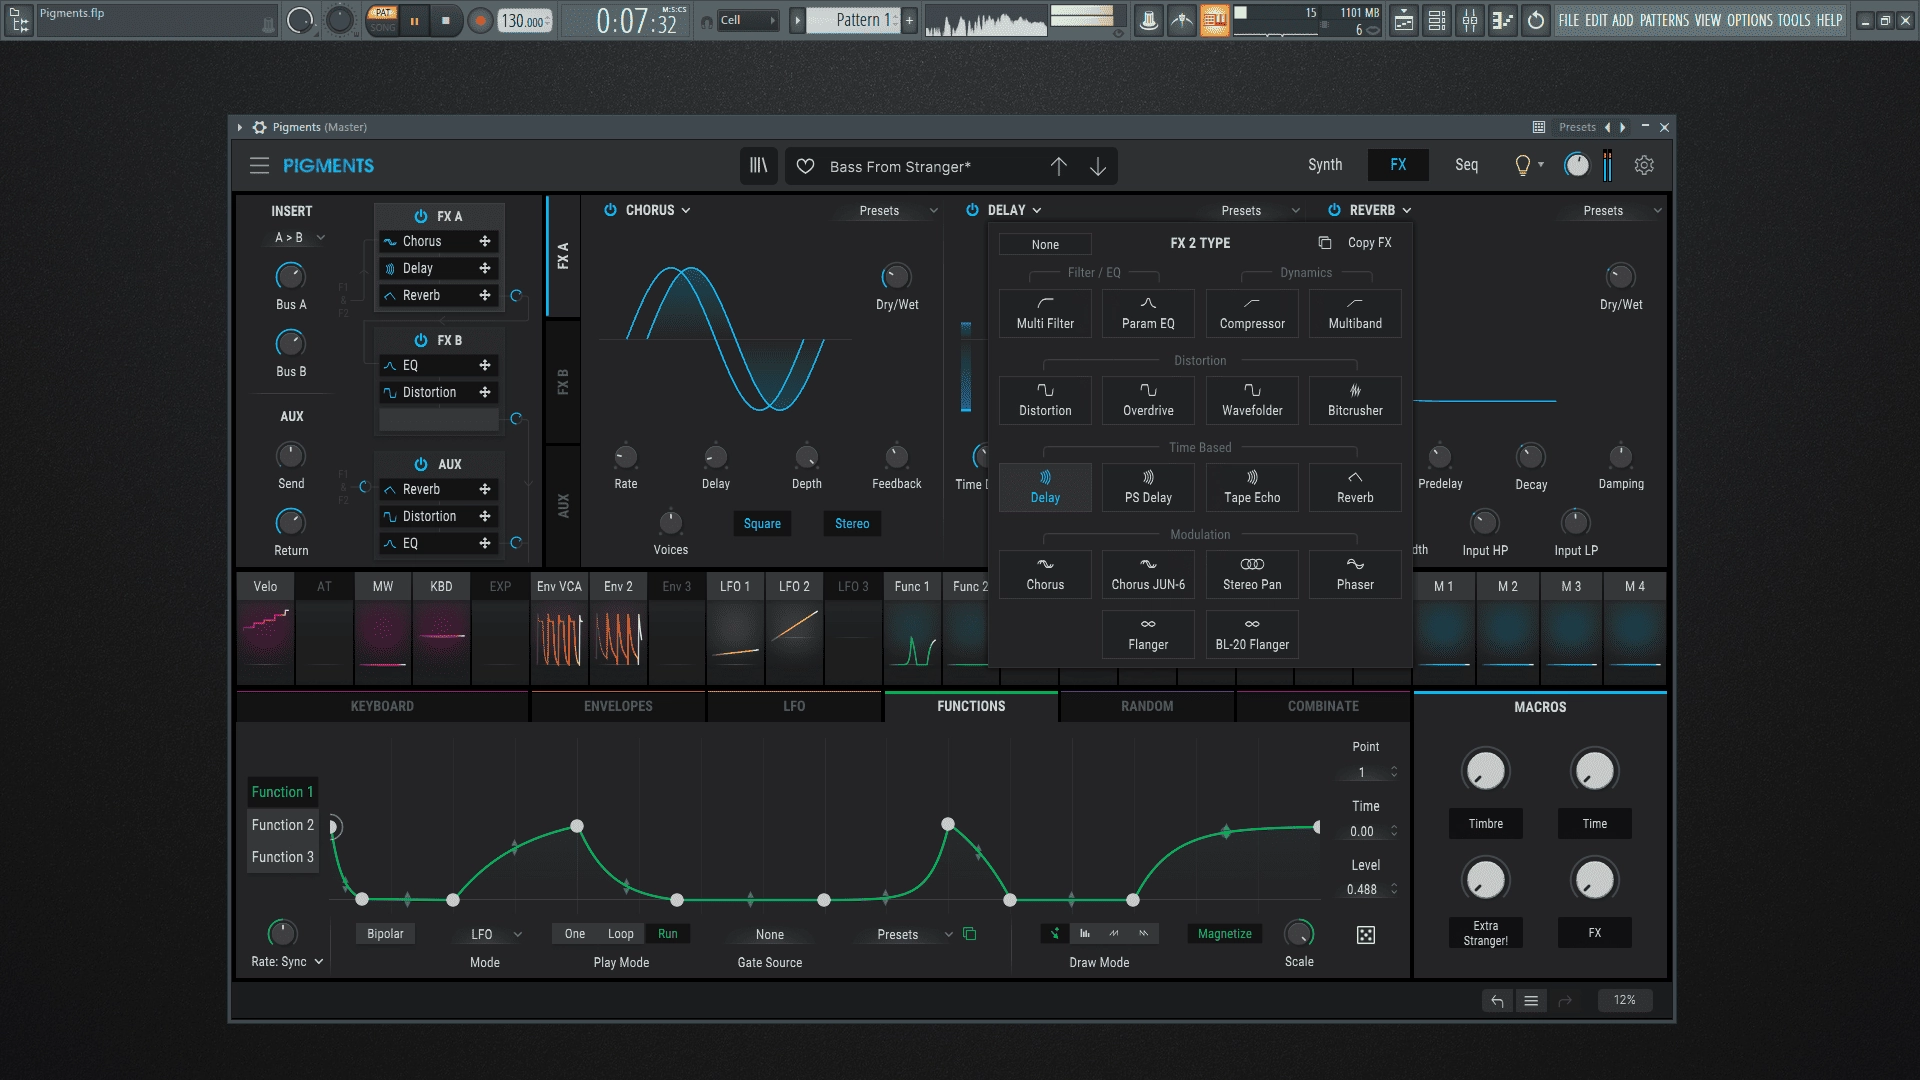Click random function dice icon

[1365, 935]
